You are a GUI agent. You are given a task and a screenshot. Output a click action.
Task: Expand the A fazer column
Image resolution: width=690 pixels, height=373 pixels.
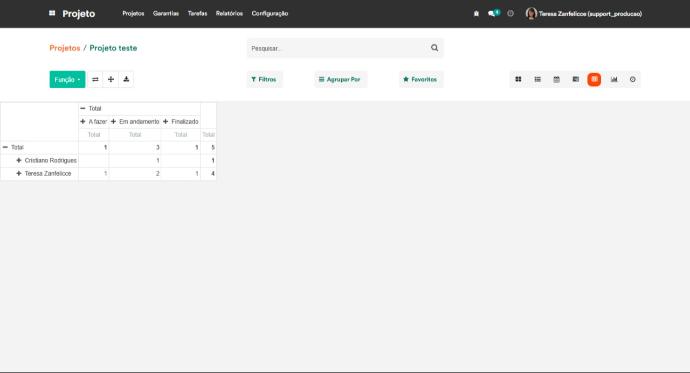(x=94, y=121)
